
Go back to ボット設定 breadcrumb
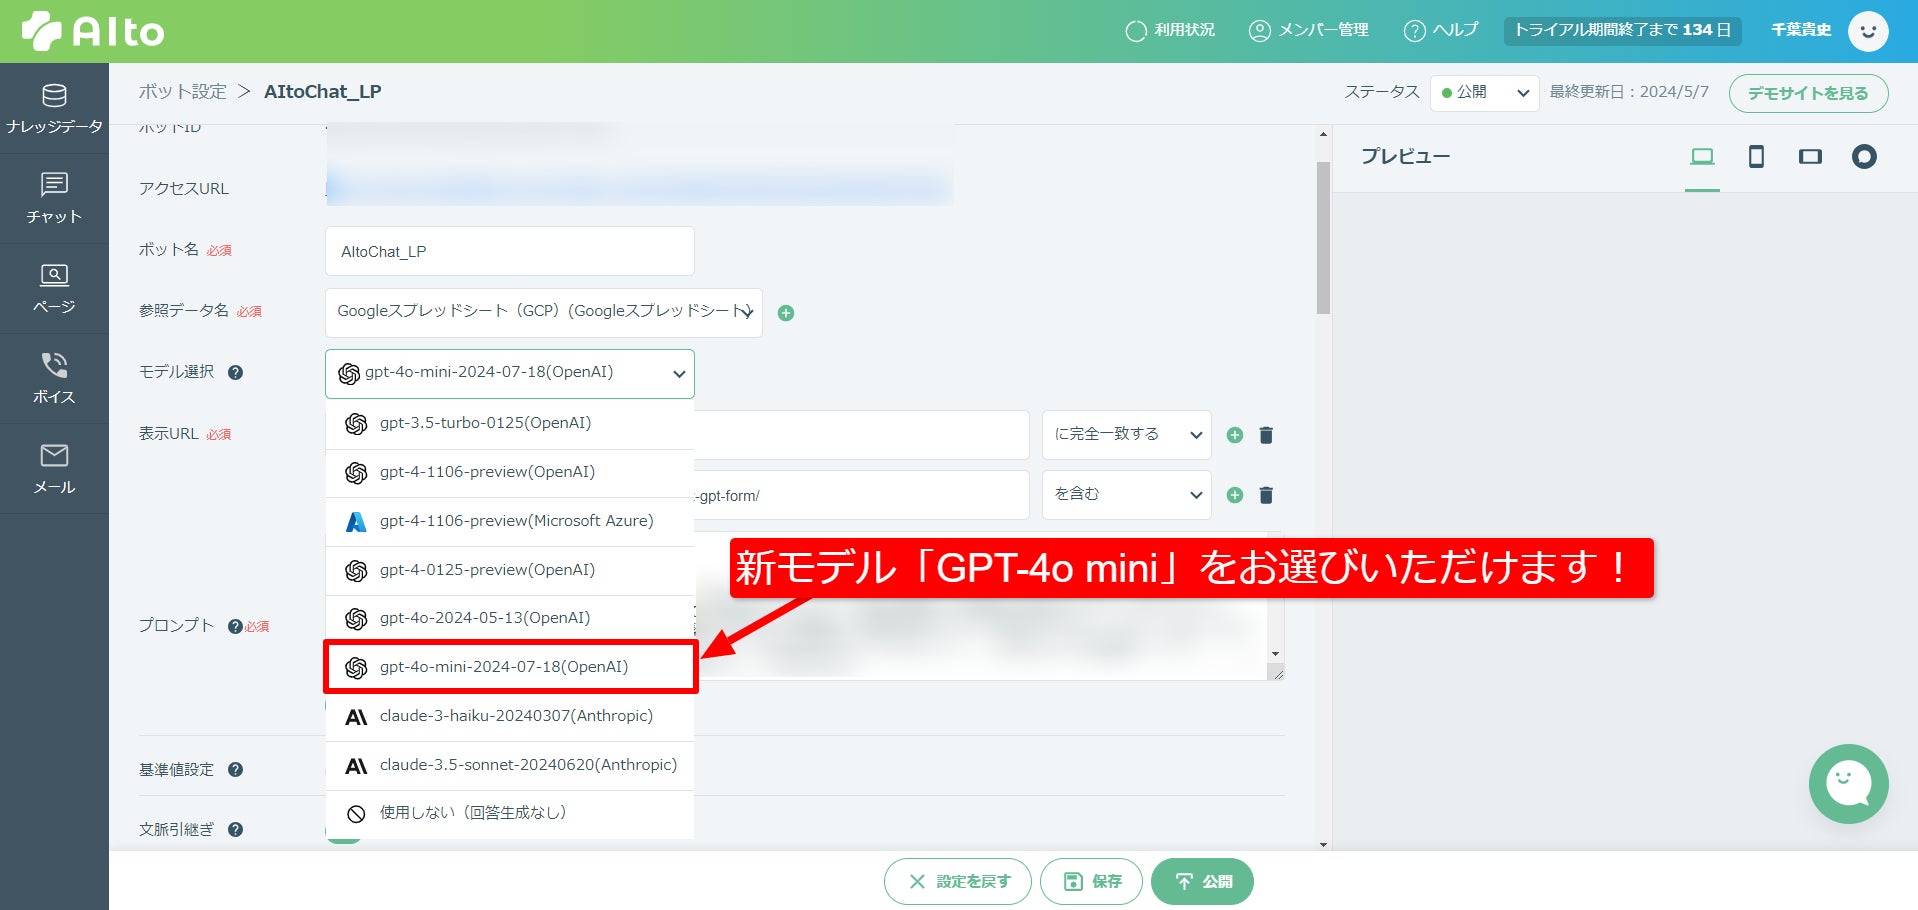(183, 92)
